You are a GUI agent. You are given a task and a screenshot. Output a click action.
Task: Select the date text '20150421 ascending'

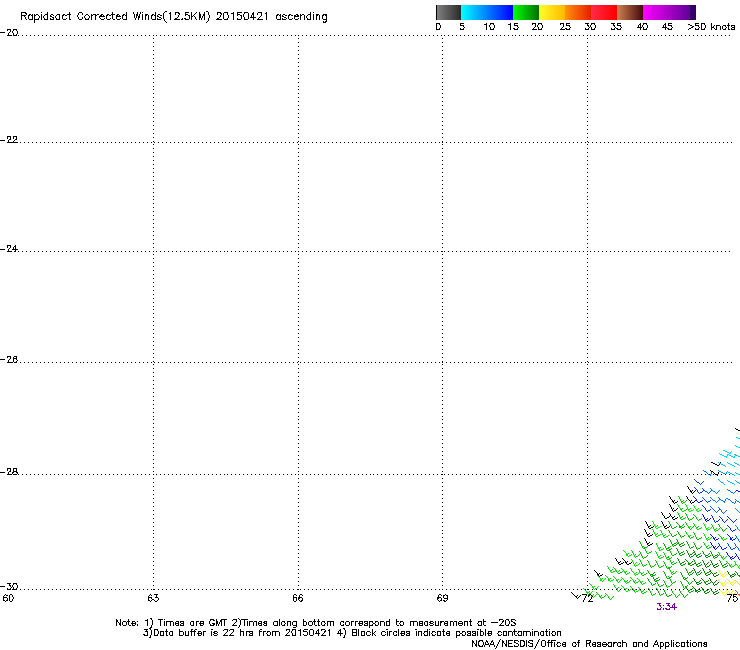click(x=271, y=17)
